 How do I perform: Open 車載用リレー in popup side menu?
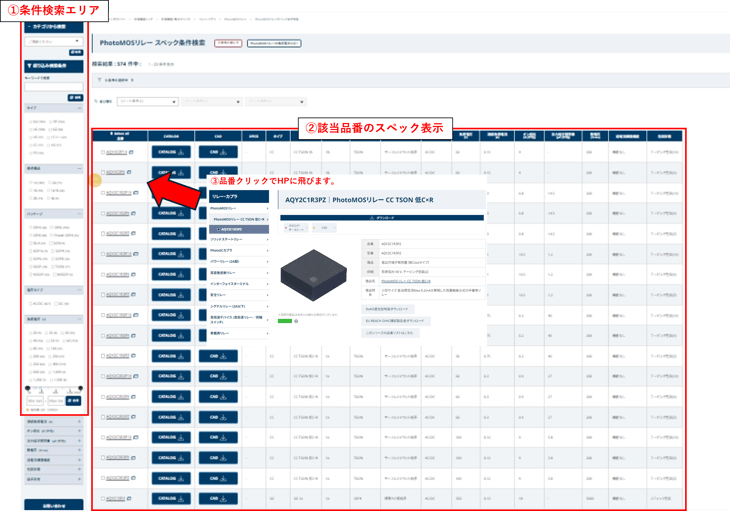point(239,333)
